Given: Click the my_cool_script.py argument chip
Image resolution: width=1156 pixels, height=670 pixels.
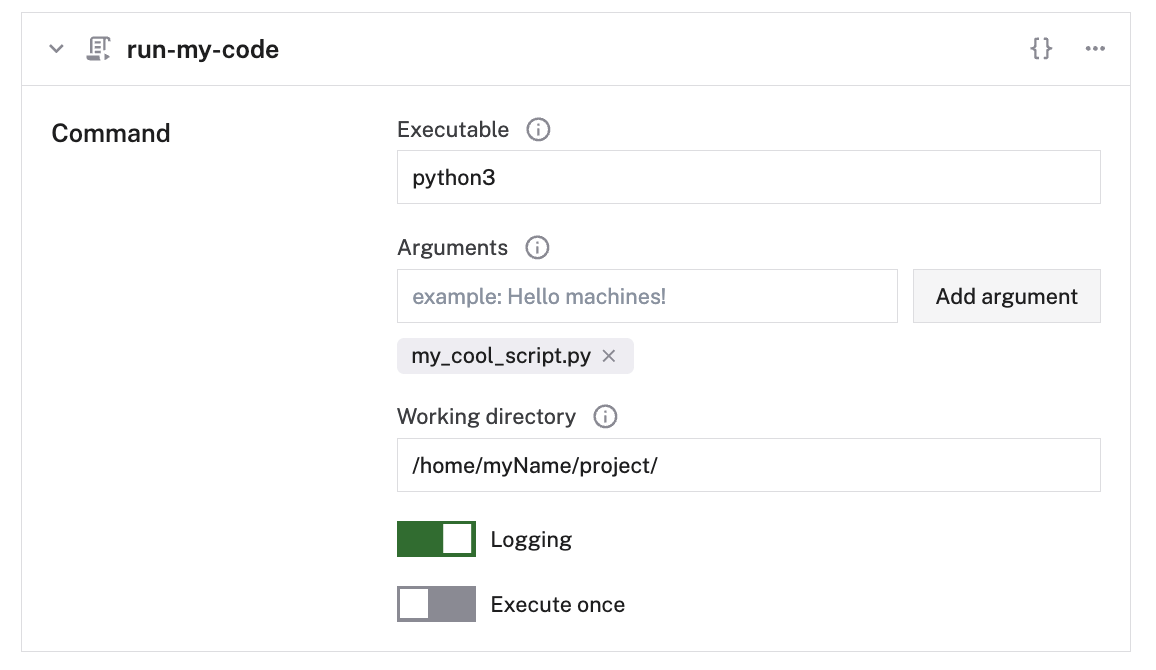Looking at the screenshot, I should click(501, 357).
